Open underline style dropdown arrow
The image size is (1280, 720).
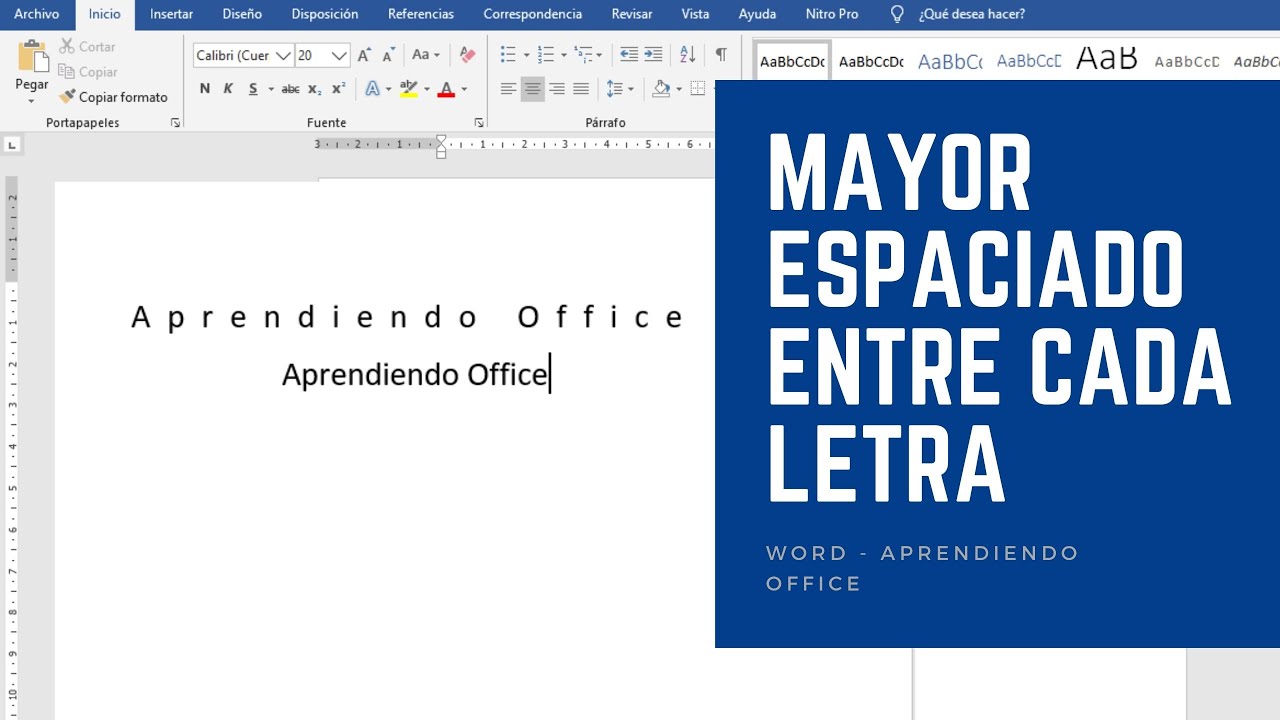(x=271, y=89)
